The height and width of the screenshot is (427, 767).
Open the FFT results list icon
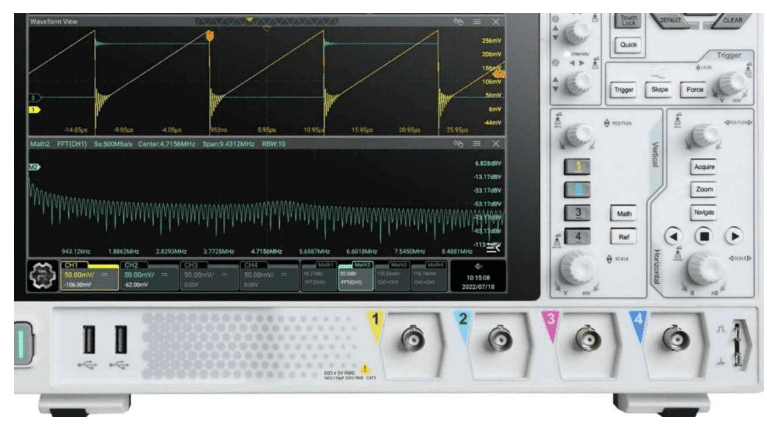[493, 248]
